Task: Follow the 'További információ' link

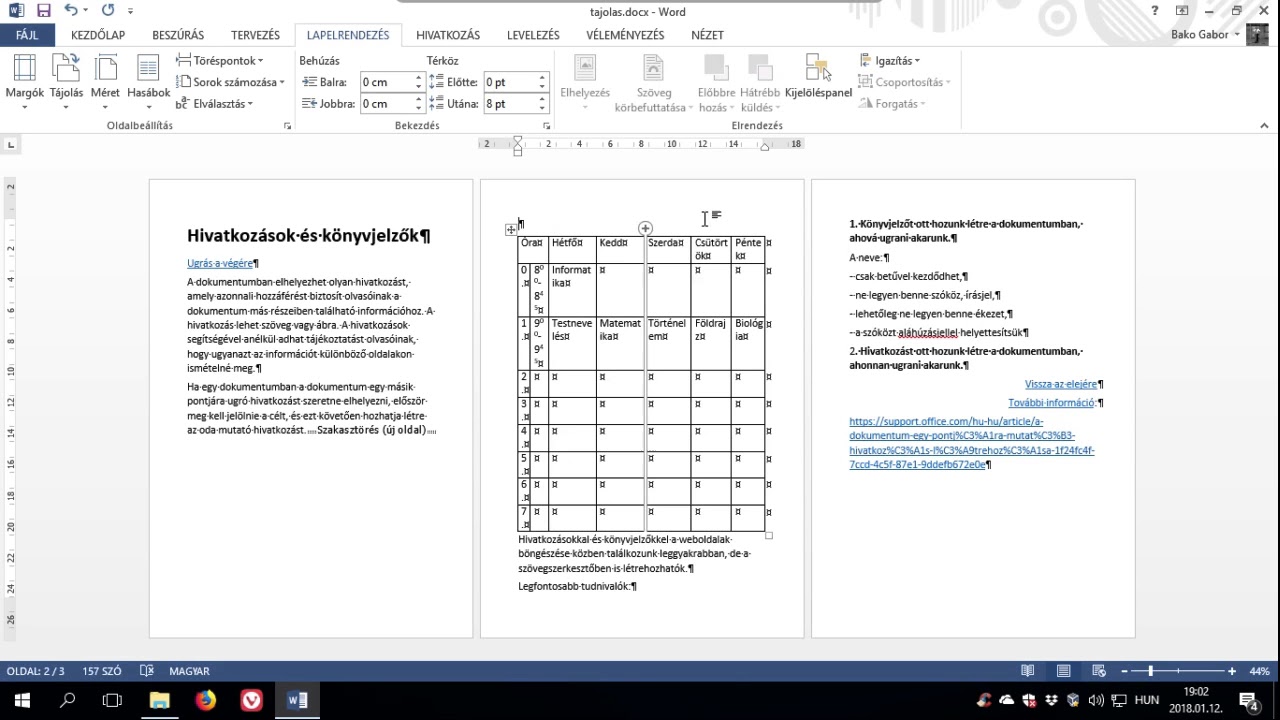Action: click(1051, 403)
